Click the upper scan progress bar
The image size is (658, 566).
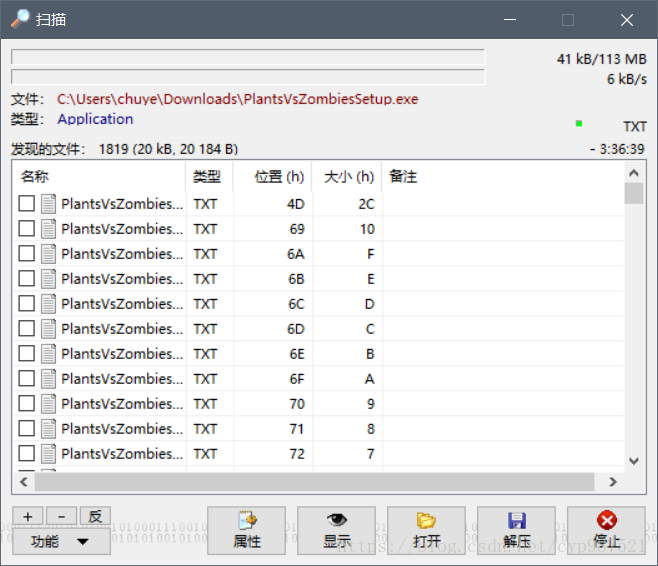point(248,57)
